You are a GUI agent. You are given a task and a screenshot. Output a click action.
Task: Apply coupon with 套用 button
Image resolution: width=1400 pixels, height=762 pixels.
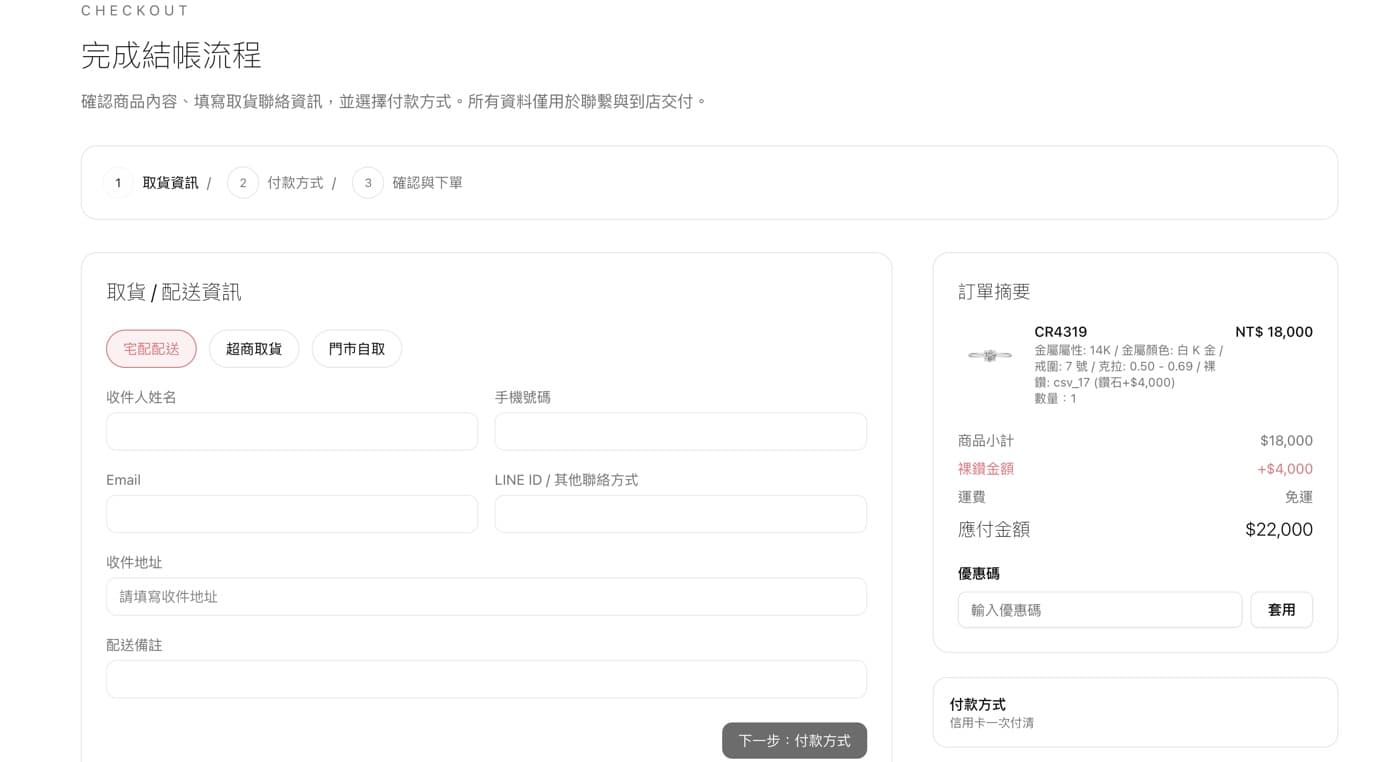click(1281, 610)
